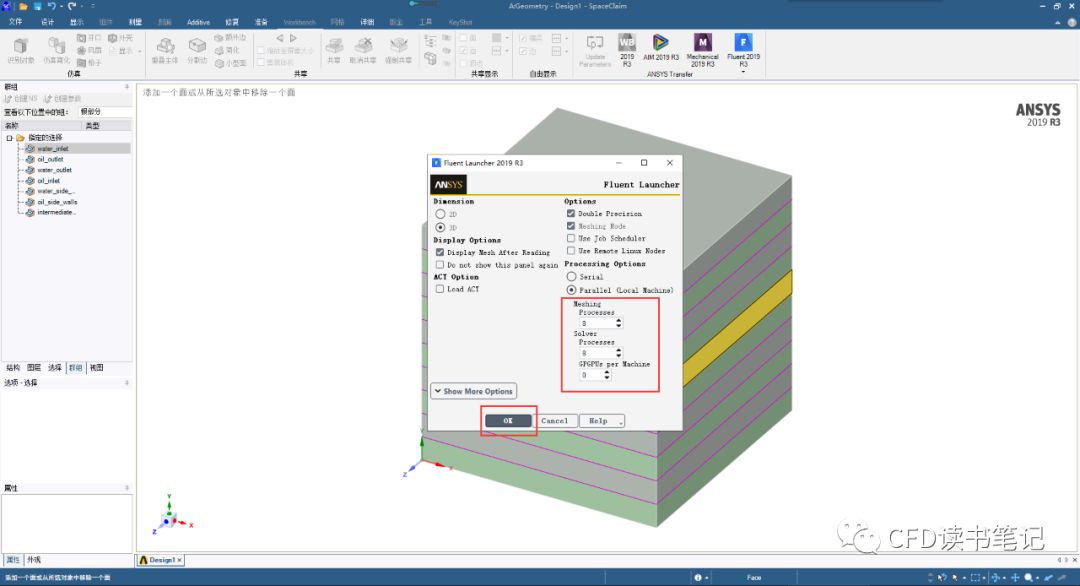
Task: Click the AIM 2019 R3 icon
Action: (661, 43)
